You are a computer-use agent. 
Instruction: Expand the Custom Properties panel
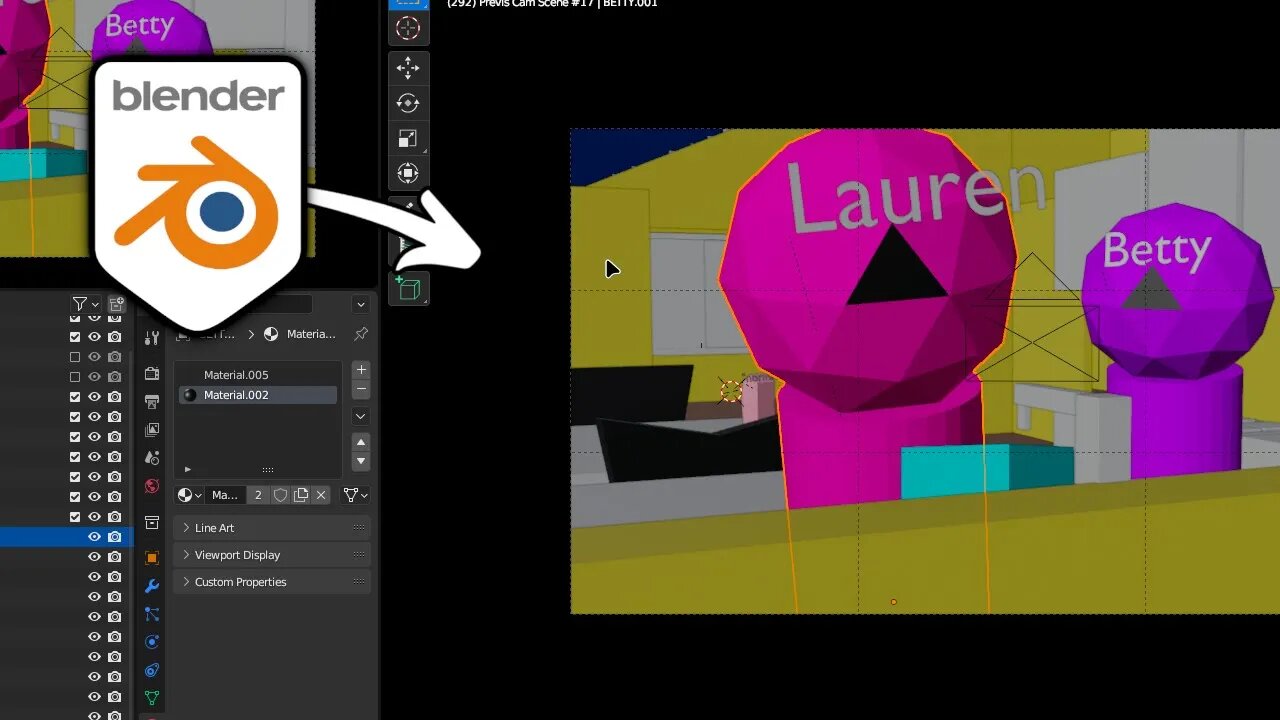(x=272, y=582)
